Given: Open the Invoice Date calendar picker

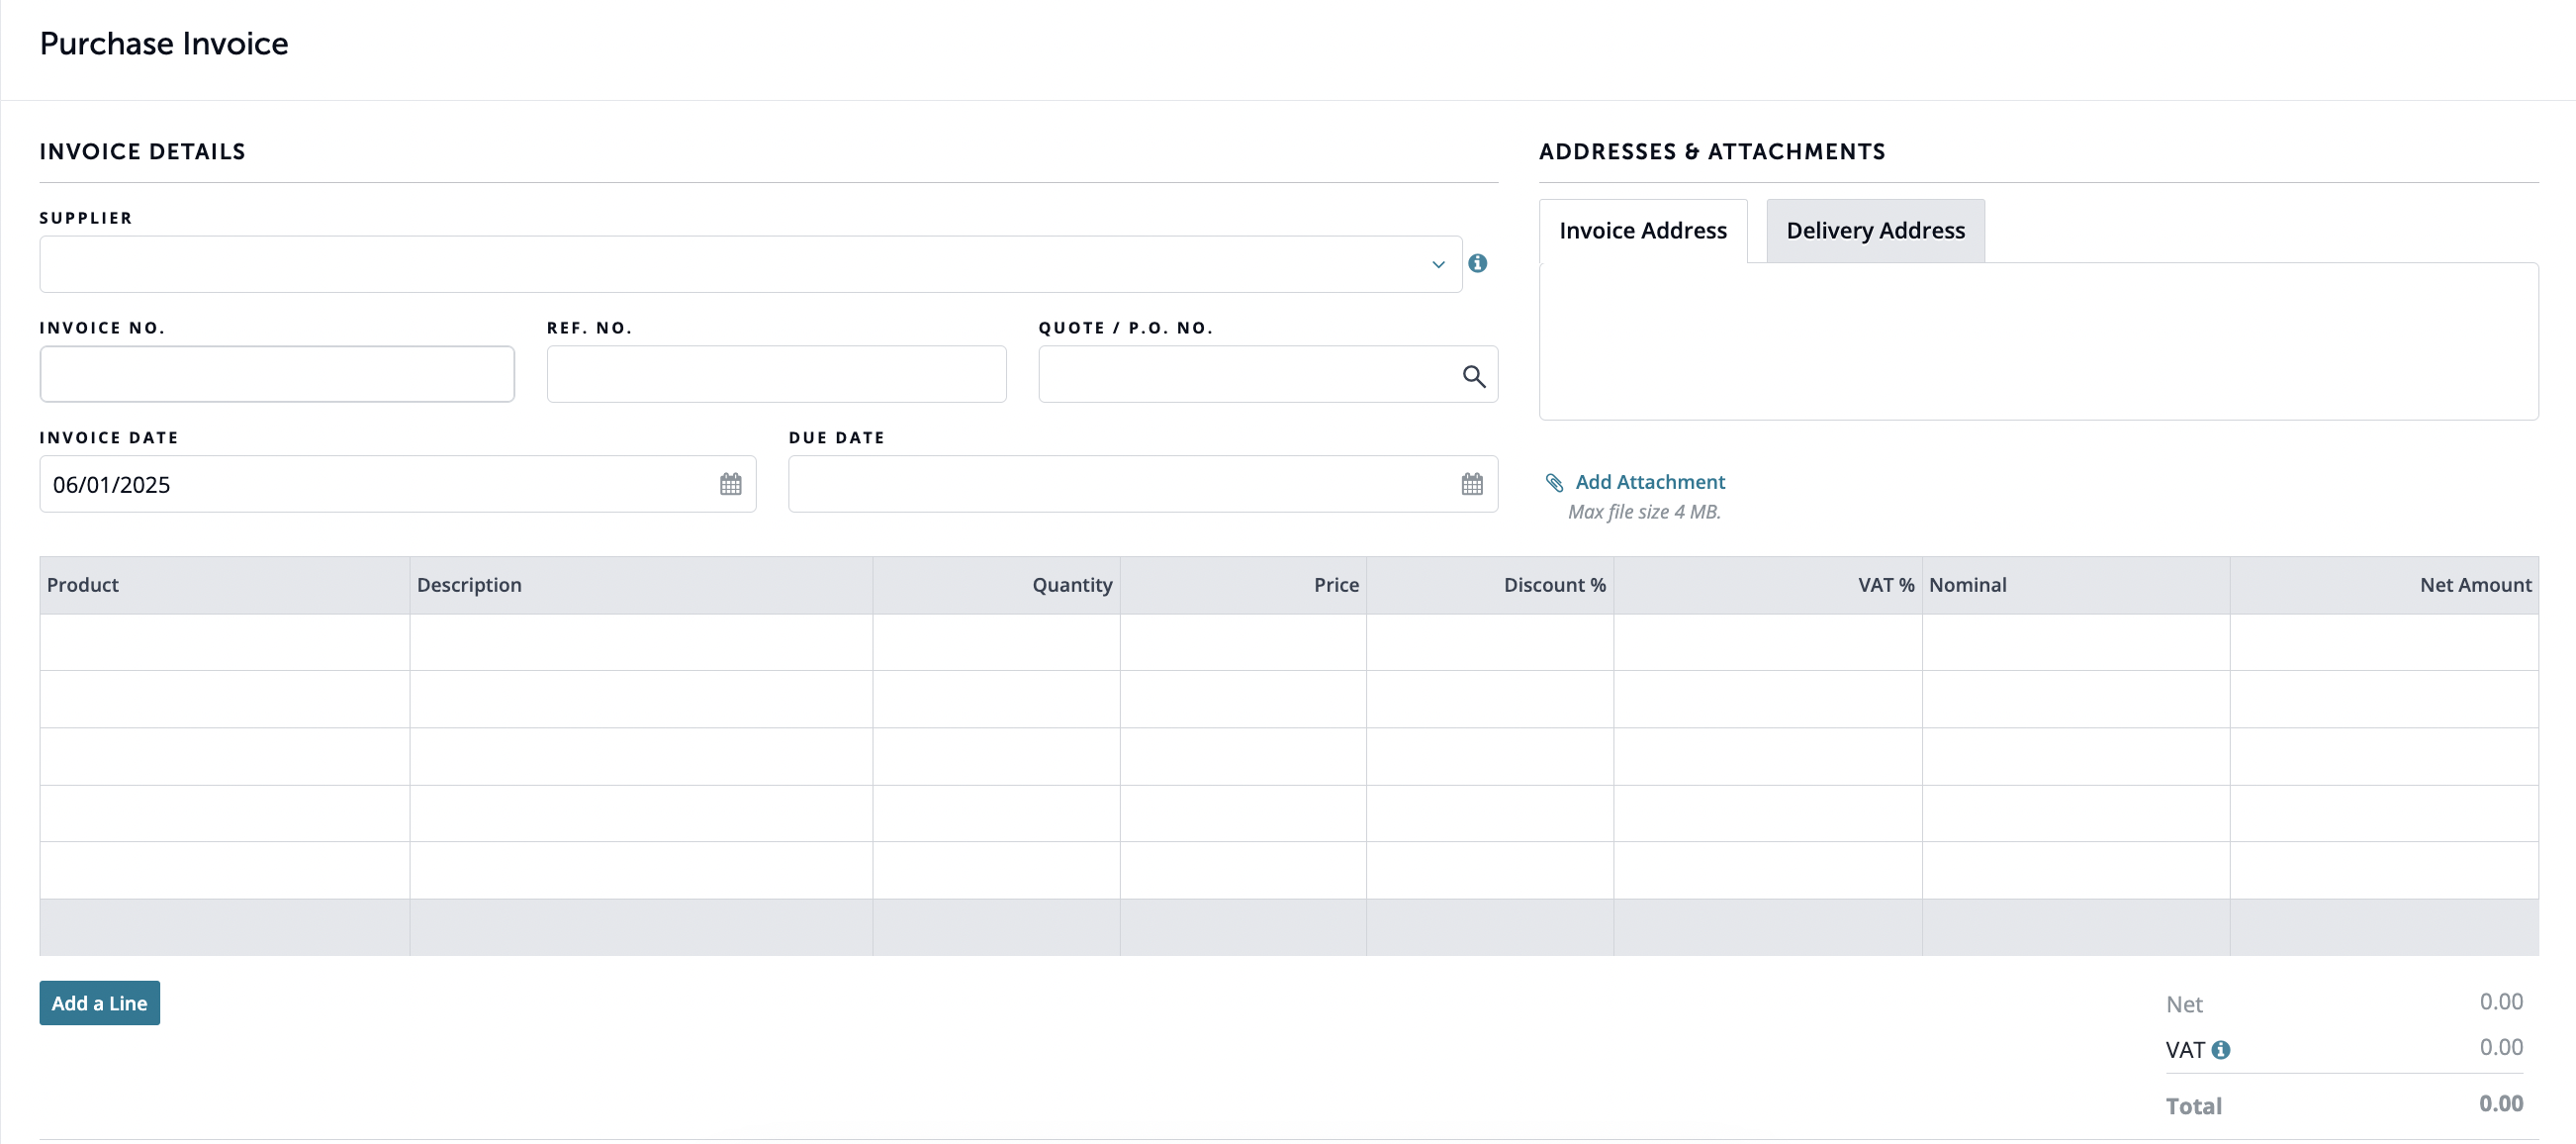Looking at the screenshot, I should pyautogui.click(x=730, y=485).
